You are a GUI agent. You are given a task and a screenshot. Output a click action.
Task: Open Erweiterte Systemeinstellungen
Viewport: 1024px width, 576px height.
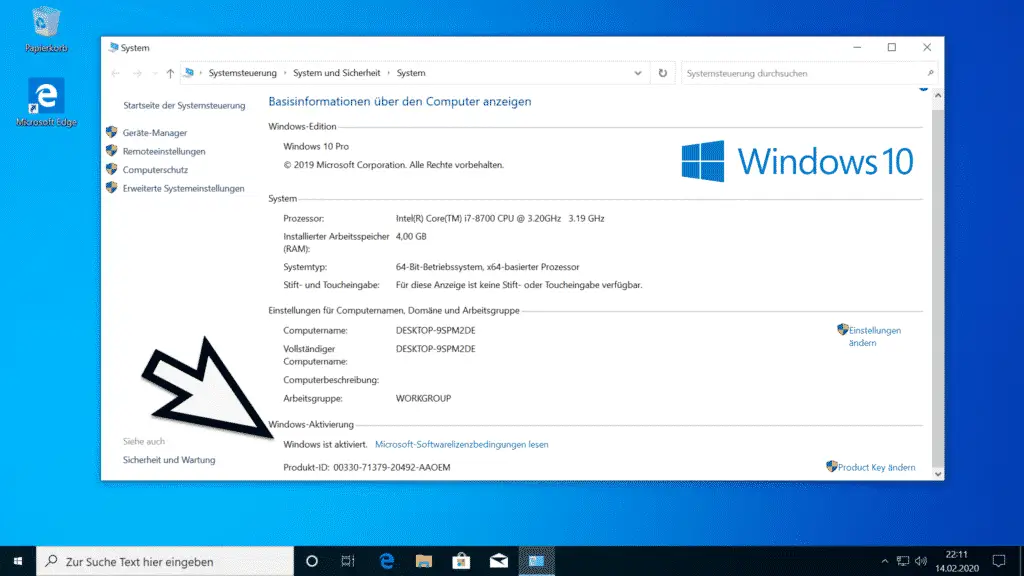pos(184,188)
